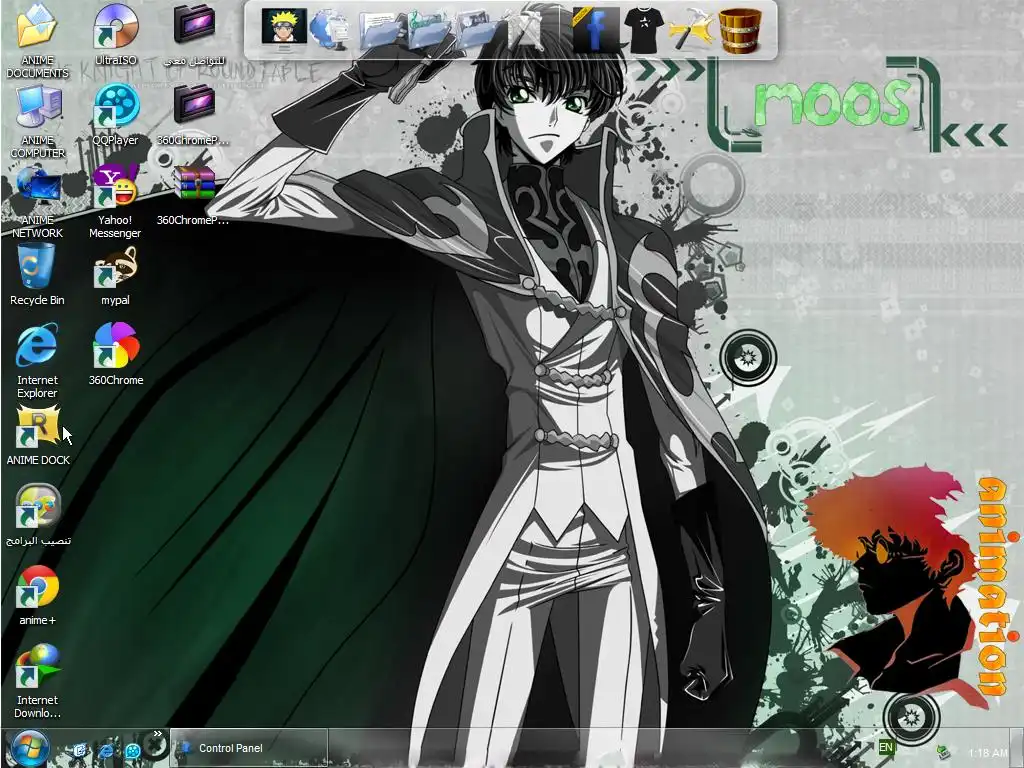Click the black T-shirt icon in dock
This screenshot has width=1024, height=768.
(643, 30)
